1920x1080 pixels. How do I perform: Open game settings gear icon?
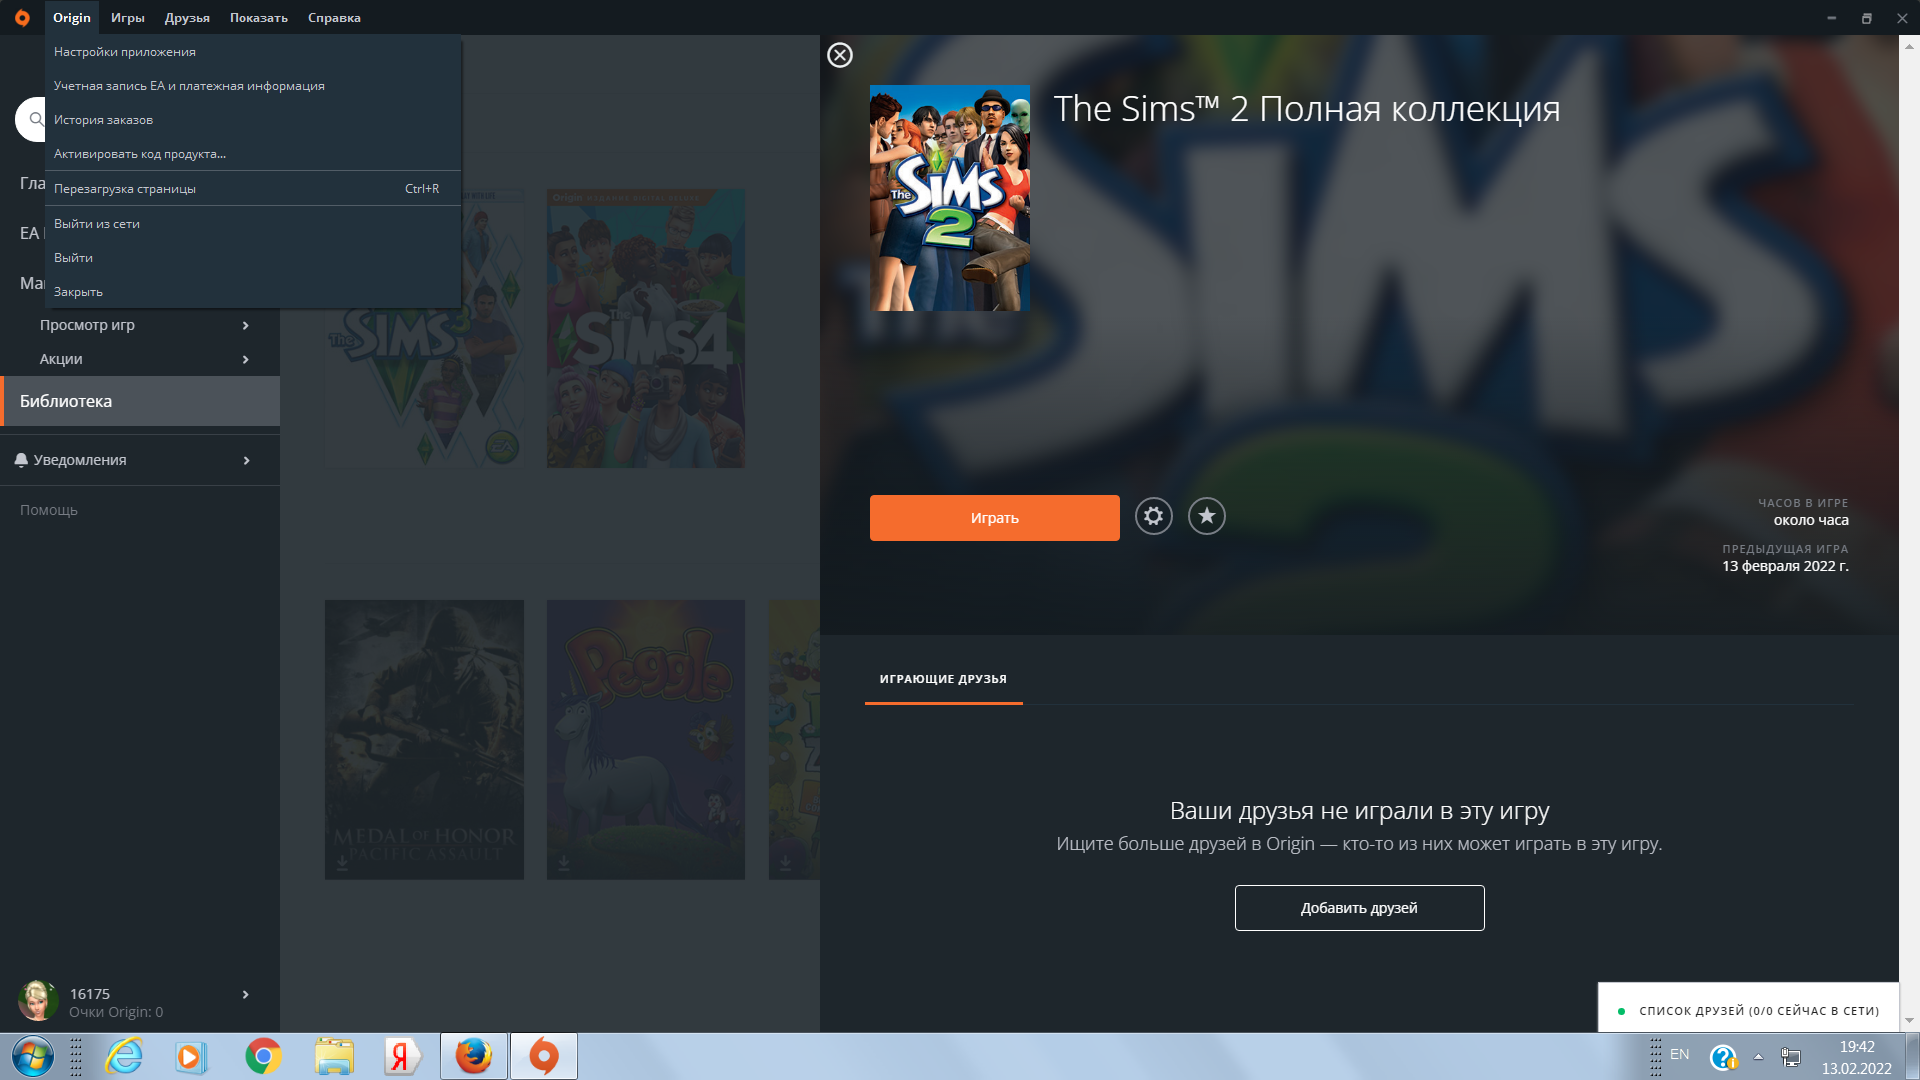(x=1153, y=516)
